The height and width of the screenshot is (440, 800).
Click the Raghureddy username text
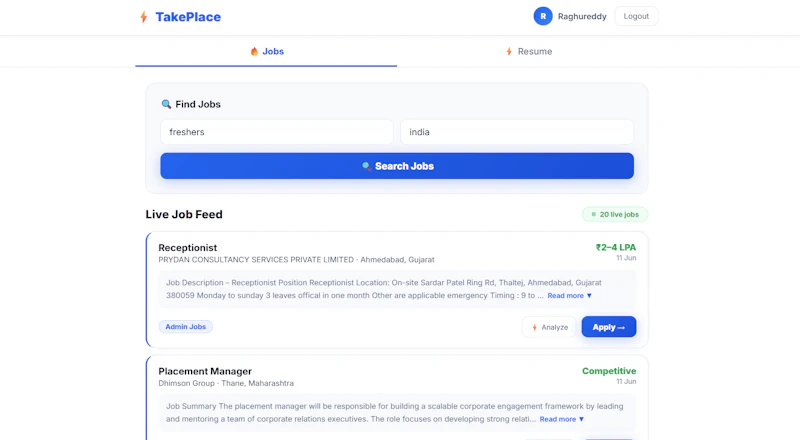click(582, 16)
